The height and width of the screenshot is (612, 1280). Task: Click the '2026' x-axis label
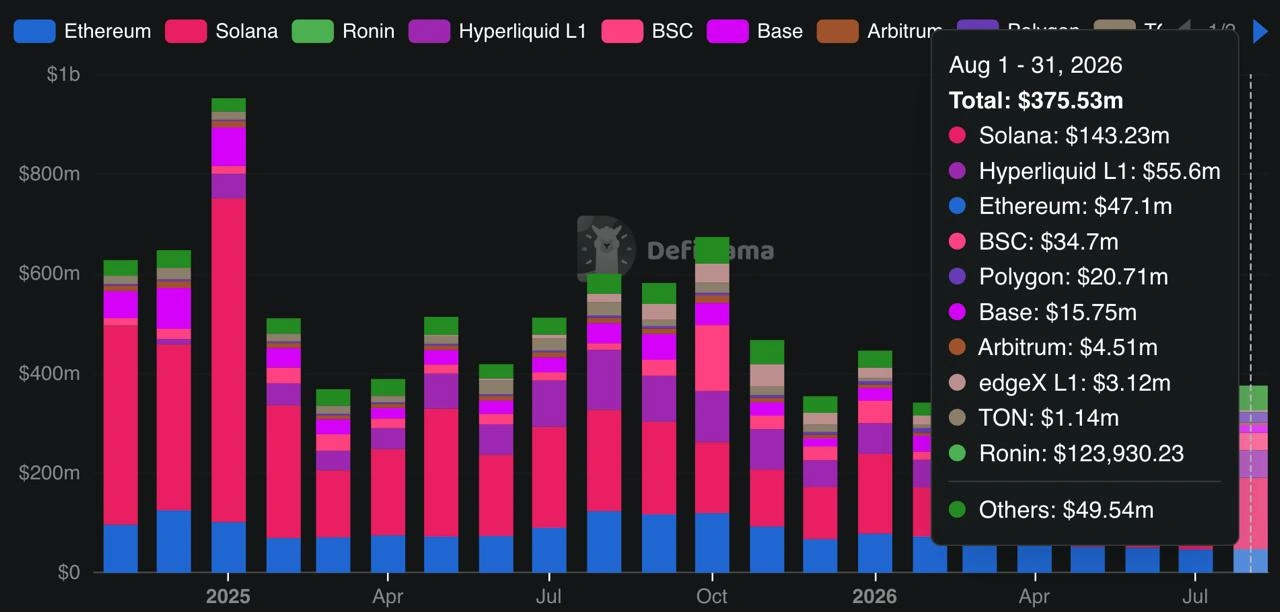875,597
